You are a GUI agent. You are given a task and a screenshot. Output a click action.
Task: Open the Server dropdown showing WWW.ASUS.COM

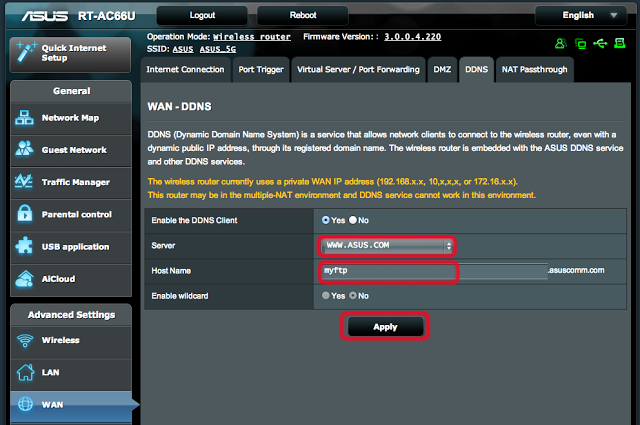tap(386, 245)
